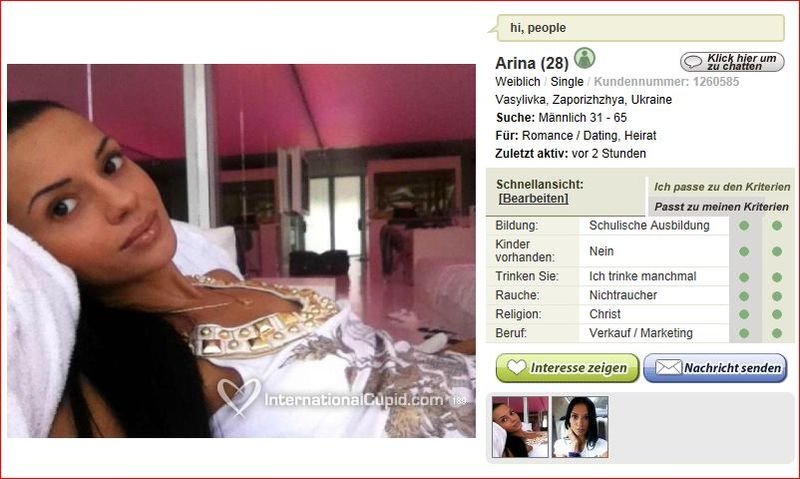Viewport: 800px width, 479px height.
Task: Open Klick hier um zu chatten button
Action: [732, 62]
